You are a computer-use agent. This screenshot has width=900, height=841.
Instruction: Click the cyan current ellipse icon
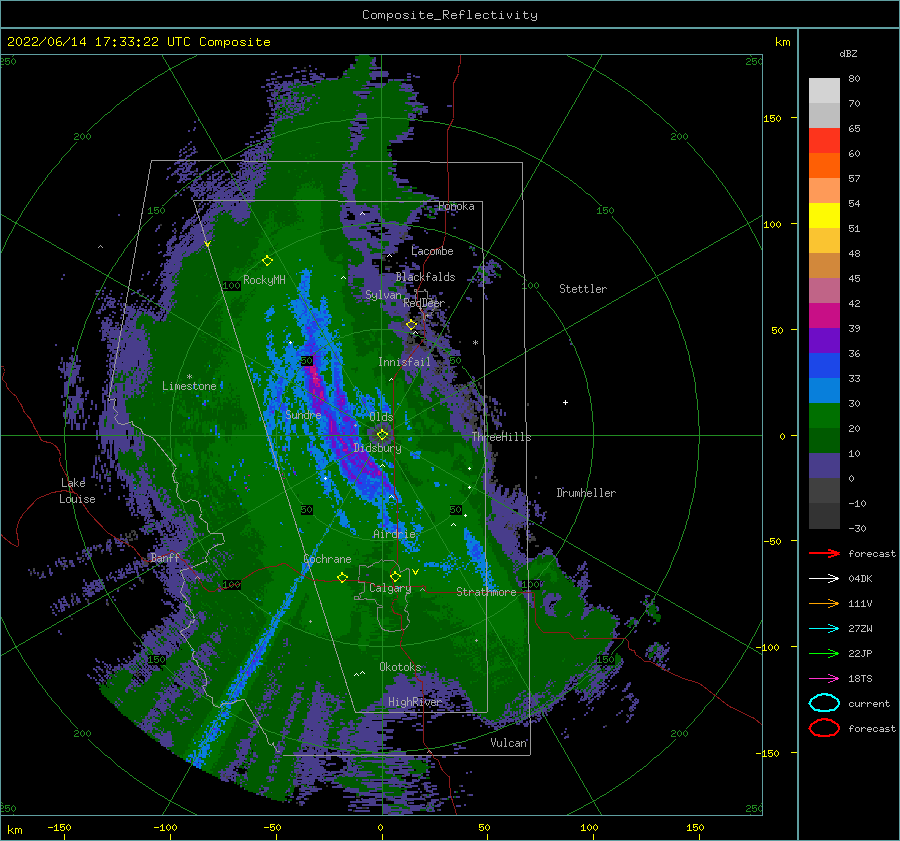tap(824, 703)
